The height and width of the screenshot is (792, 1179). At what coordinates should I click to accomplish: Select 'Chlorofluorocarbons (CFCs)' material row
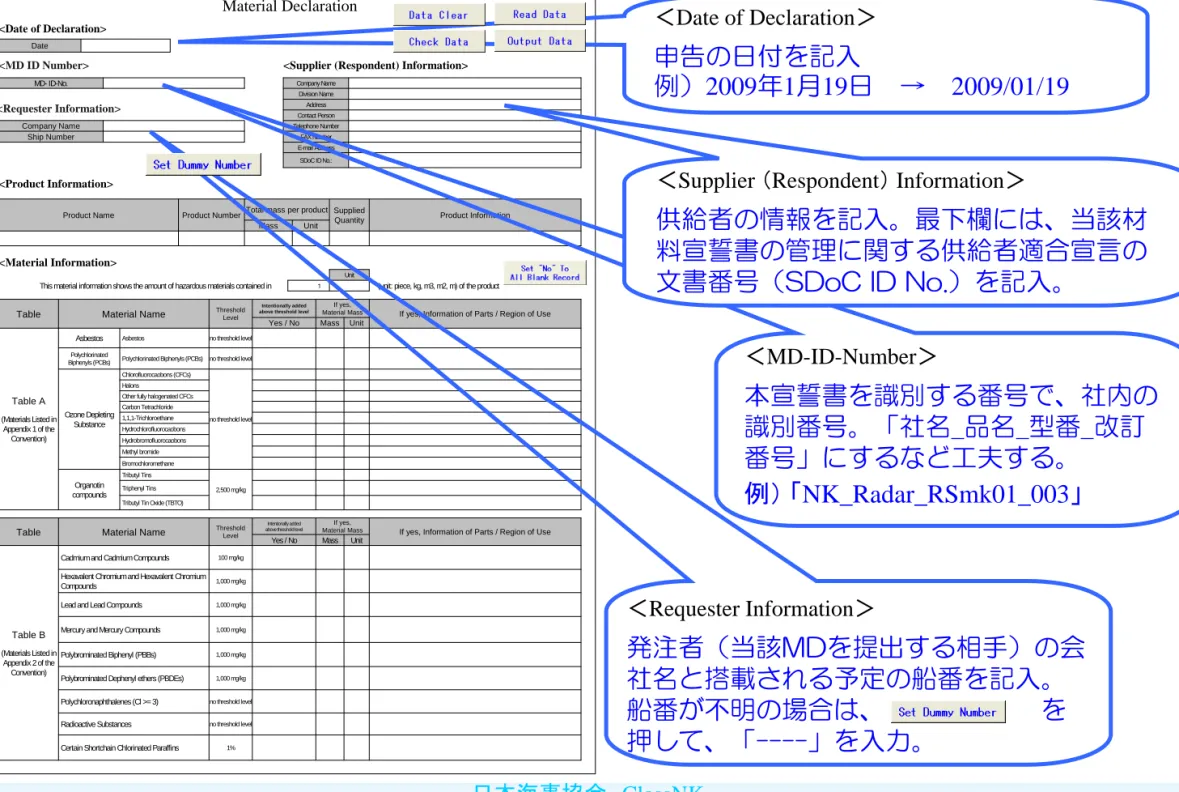(x=165, y=375)
